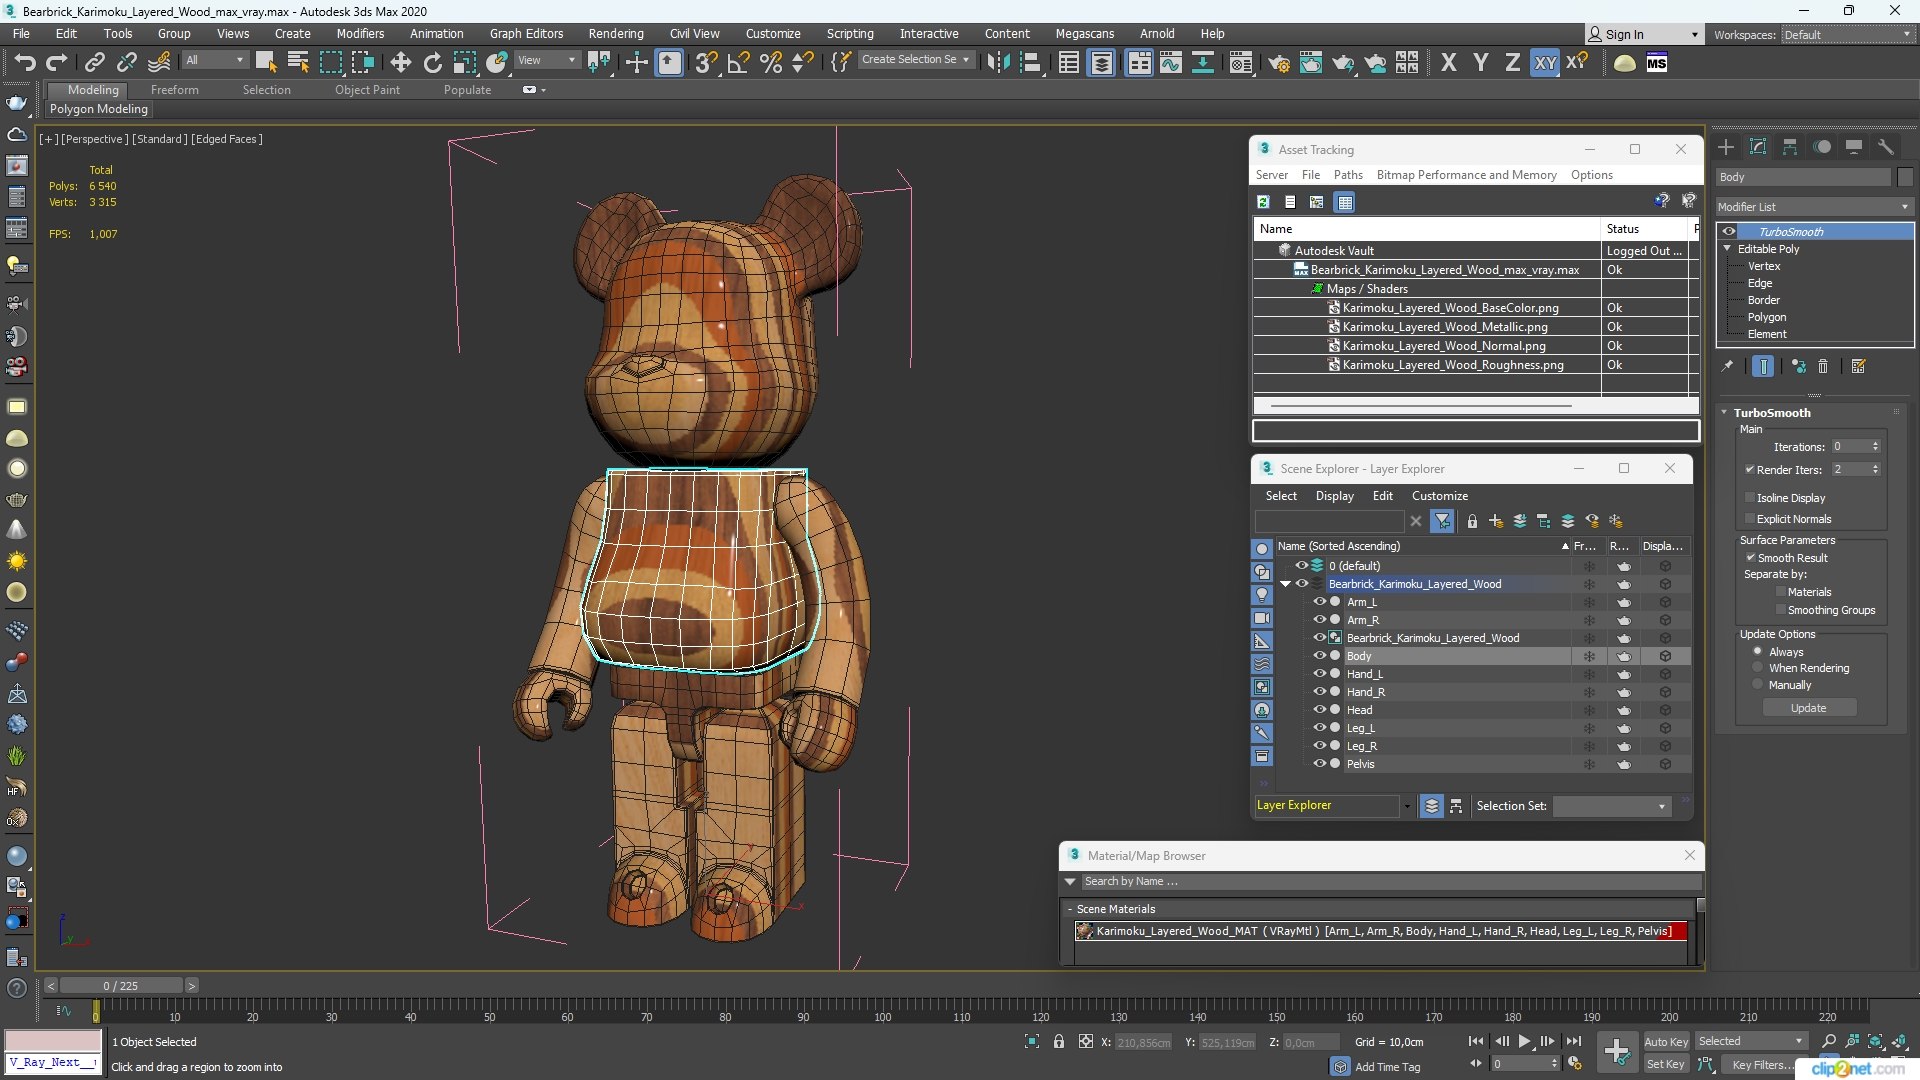Click the Search by Name field in Material Browser
This screenshot has height=1080, width=1920.
(x=1390, y=882)
